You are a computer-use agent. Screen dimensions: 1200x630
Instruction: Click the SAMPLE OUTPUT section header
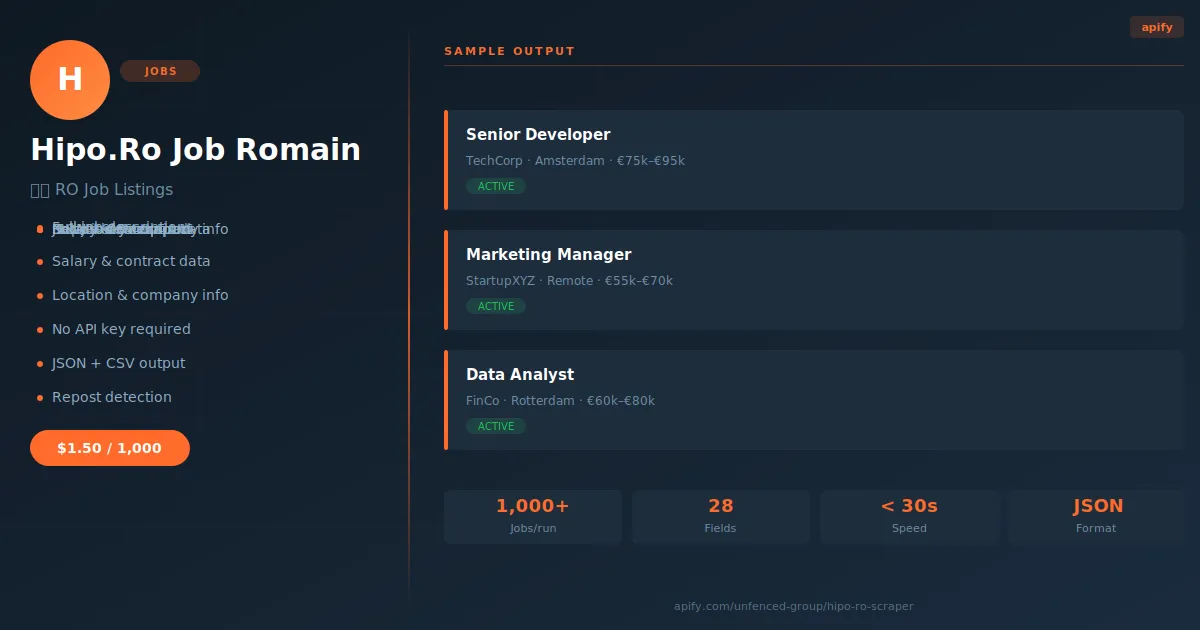coord(510,51)
